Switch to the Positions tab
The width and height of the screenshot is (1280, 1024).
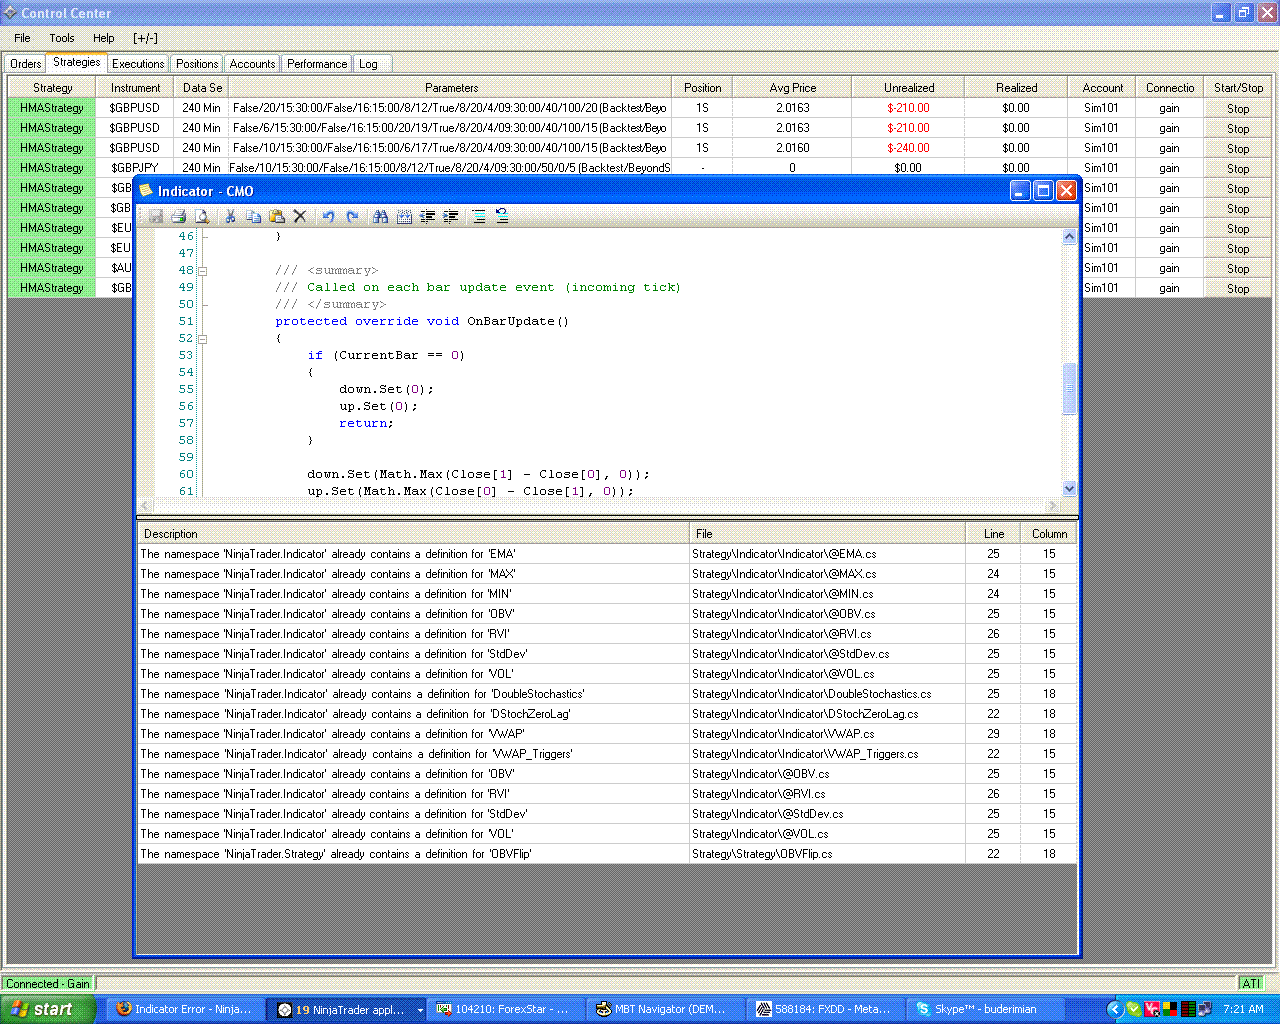point(197,64)
